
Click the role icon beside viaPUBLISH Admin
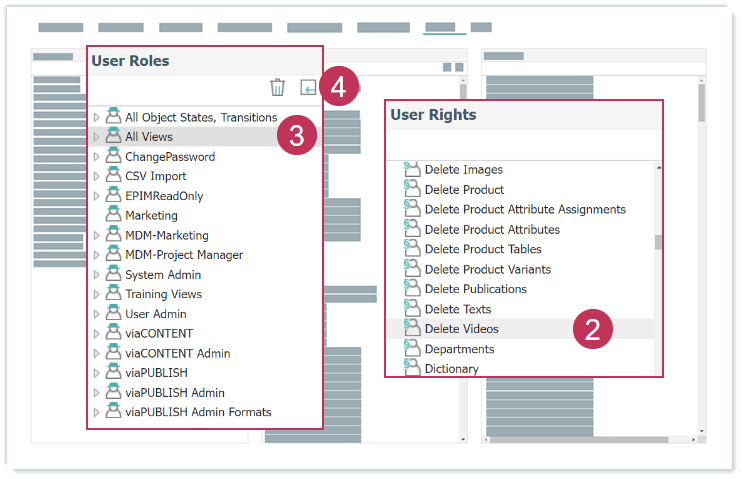(113, 393)
